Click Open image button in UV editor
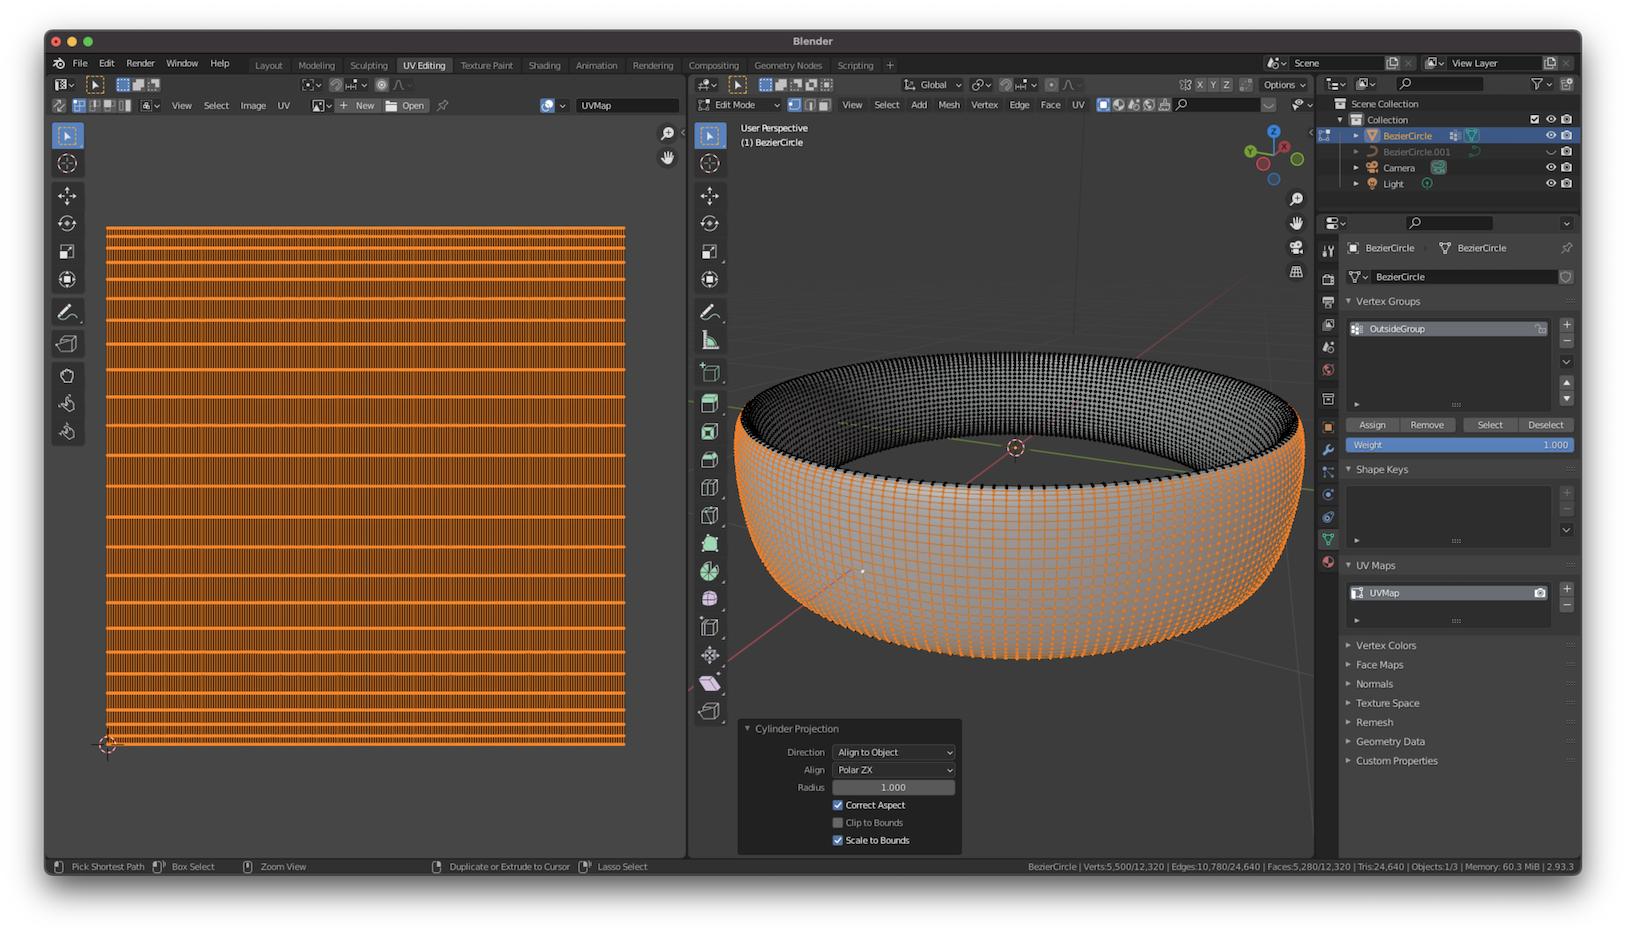 pos(405,106)
